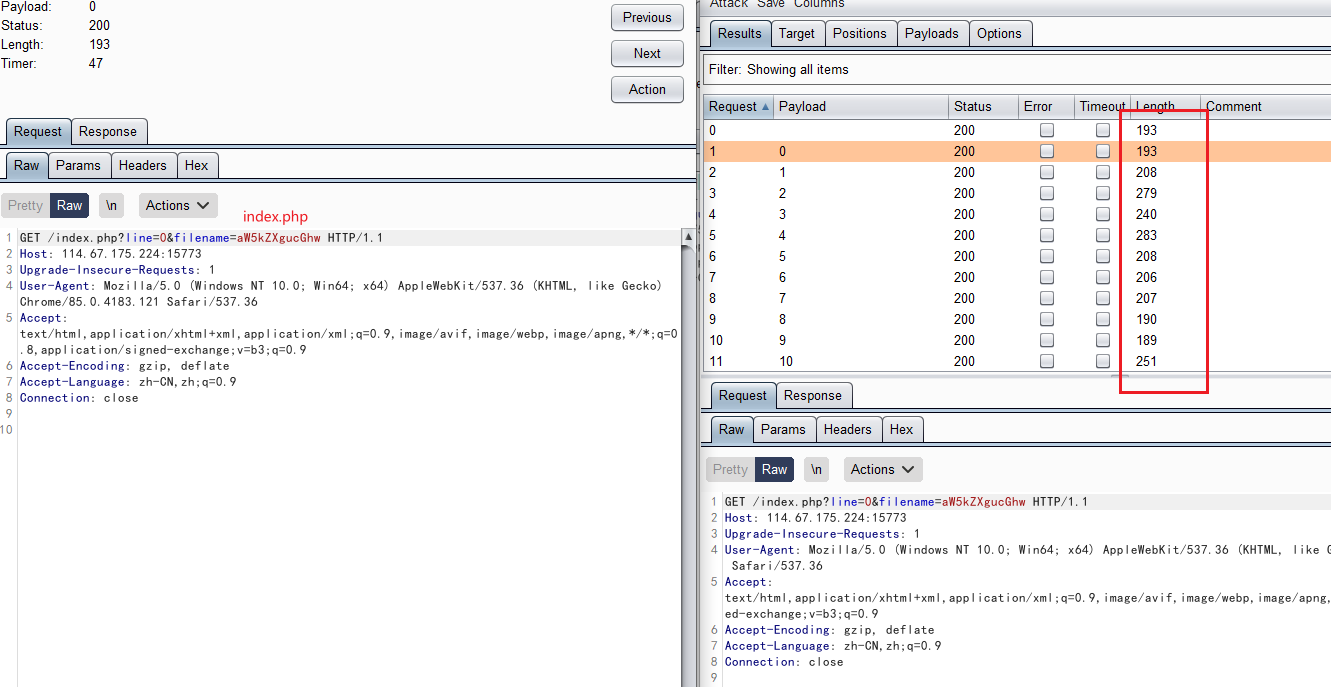Viewport: 1331px width, 687px height.
Task: Click Accept-Encoding line in left editor
Action: tap(125, 366)
